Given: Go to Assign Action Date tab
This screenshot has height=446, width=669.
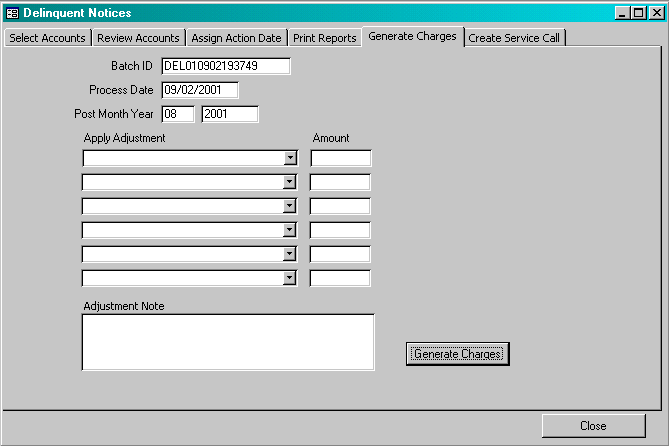Looking at the screenshot, I should (x=236, y=38).
